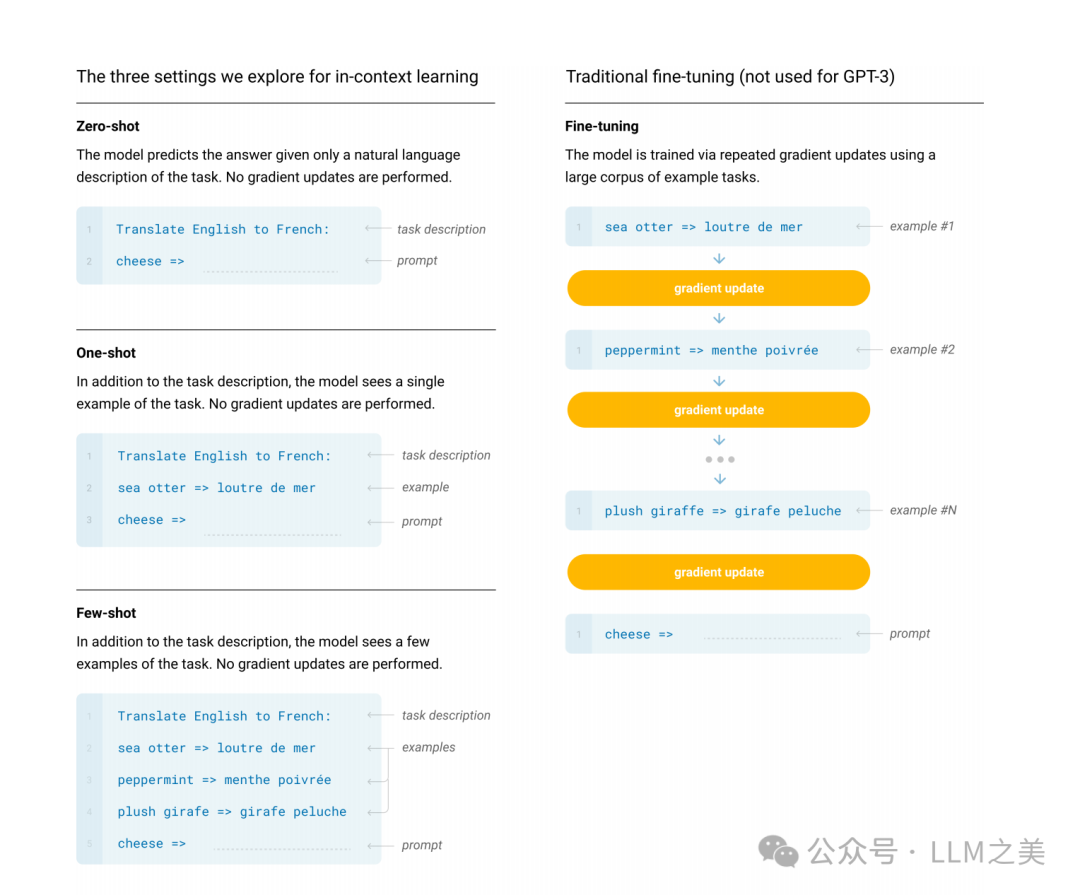Click the WeChat logo in the watermark
The height and width of the screenshot is (895, 1080).
(778, 851)
